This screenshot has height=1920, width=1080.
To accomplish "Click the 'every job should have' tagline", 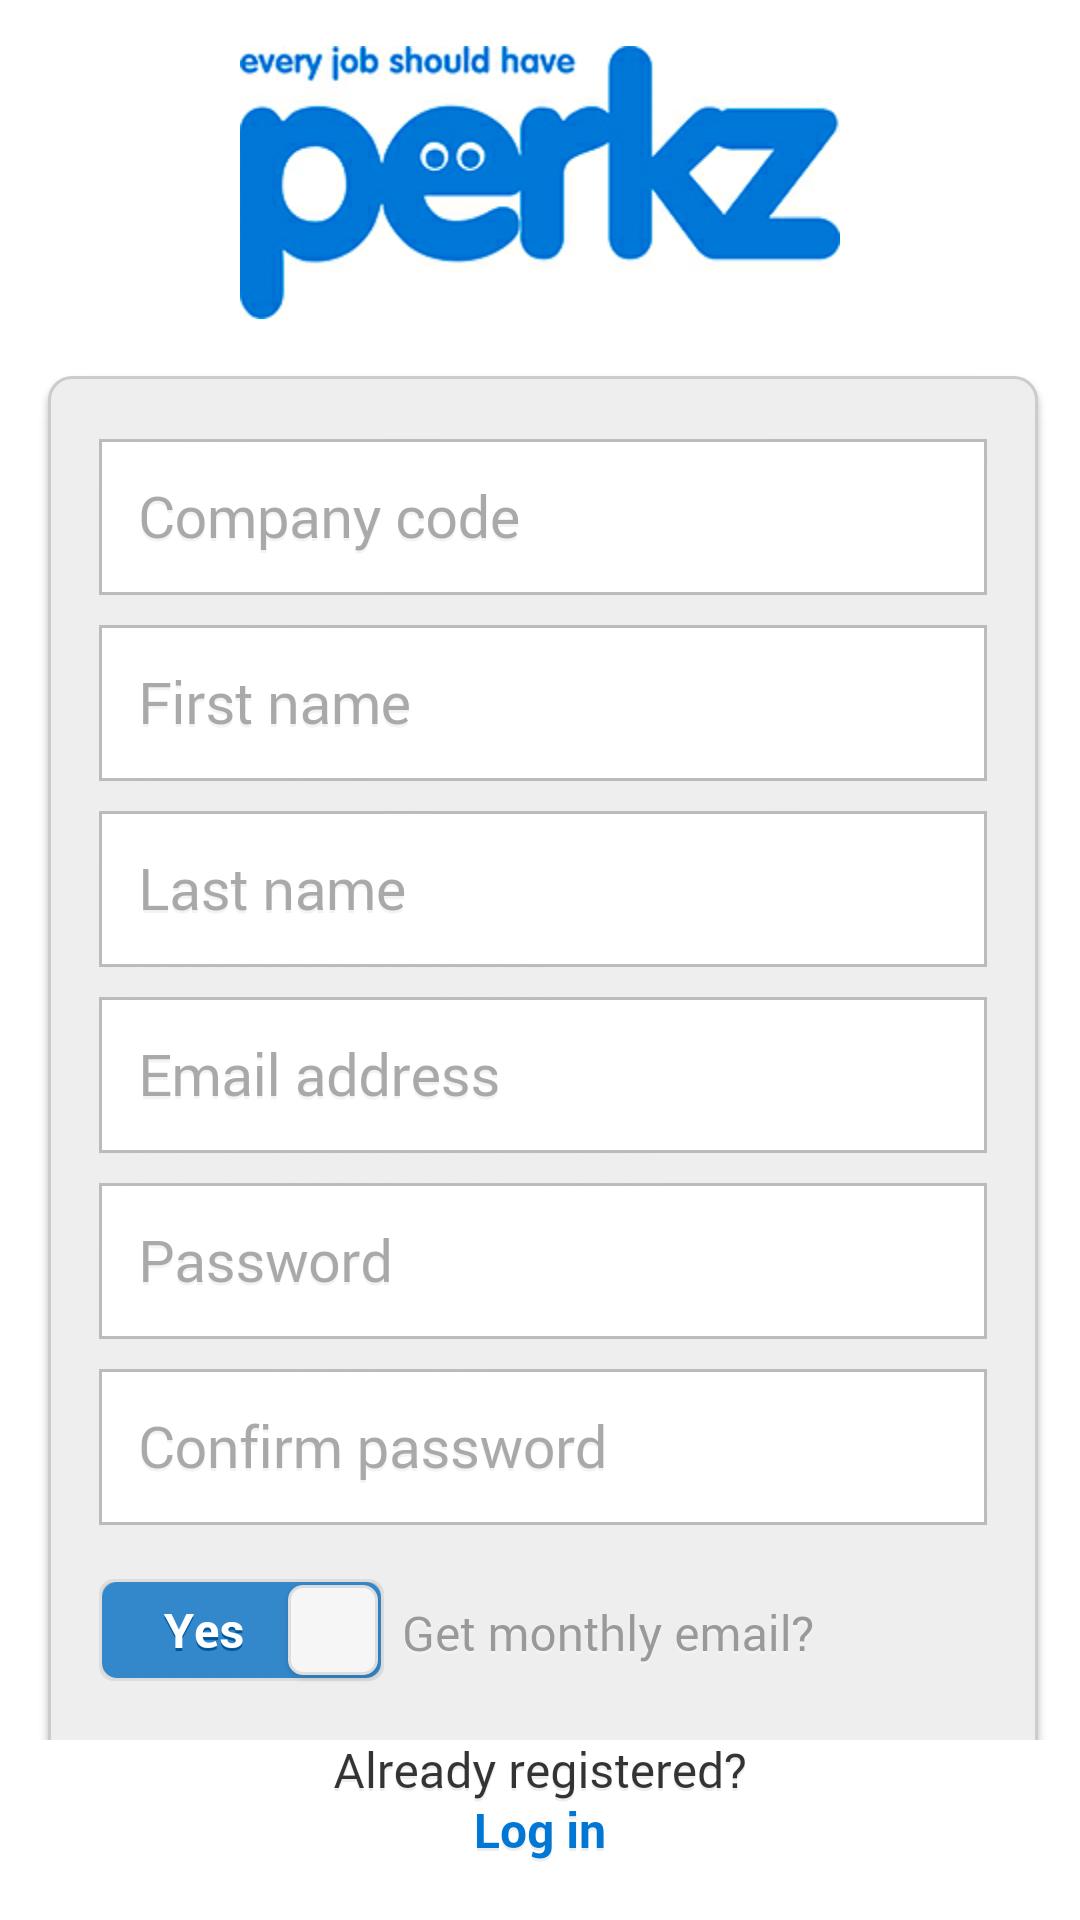I will point(407,62).
